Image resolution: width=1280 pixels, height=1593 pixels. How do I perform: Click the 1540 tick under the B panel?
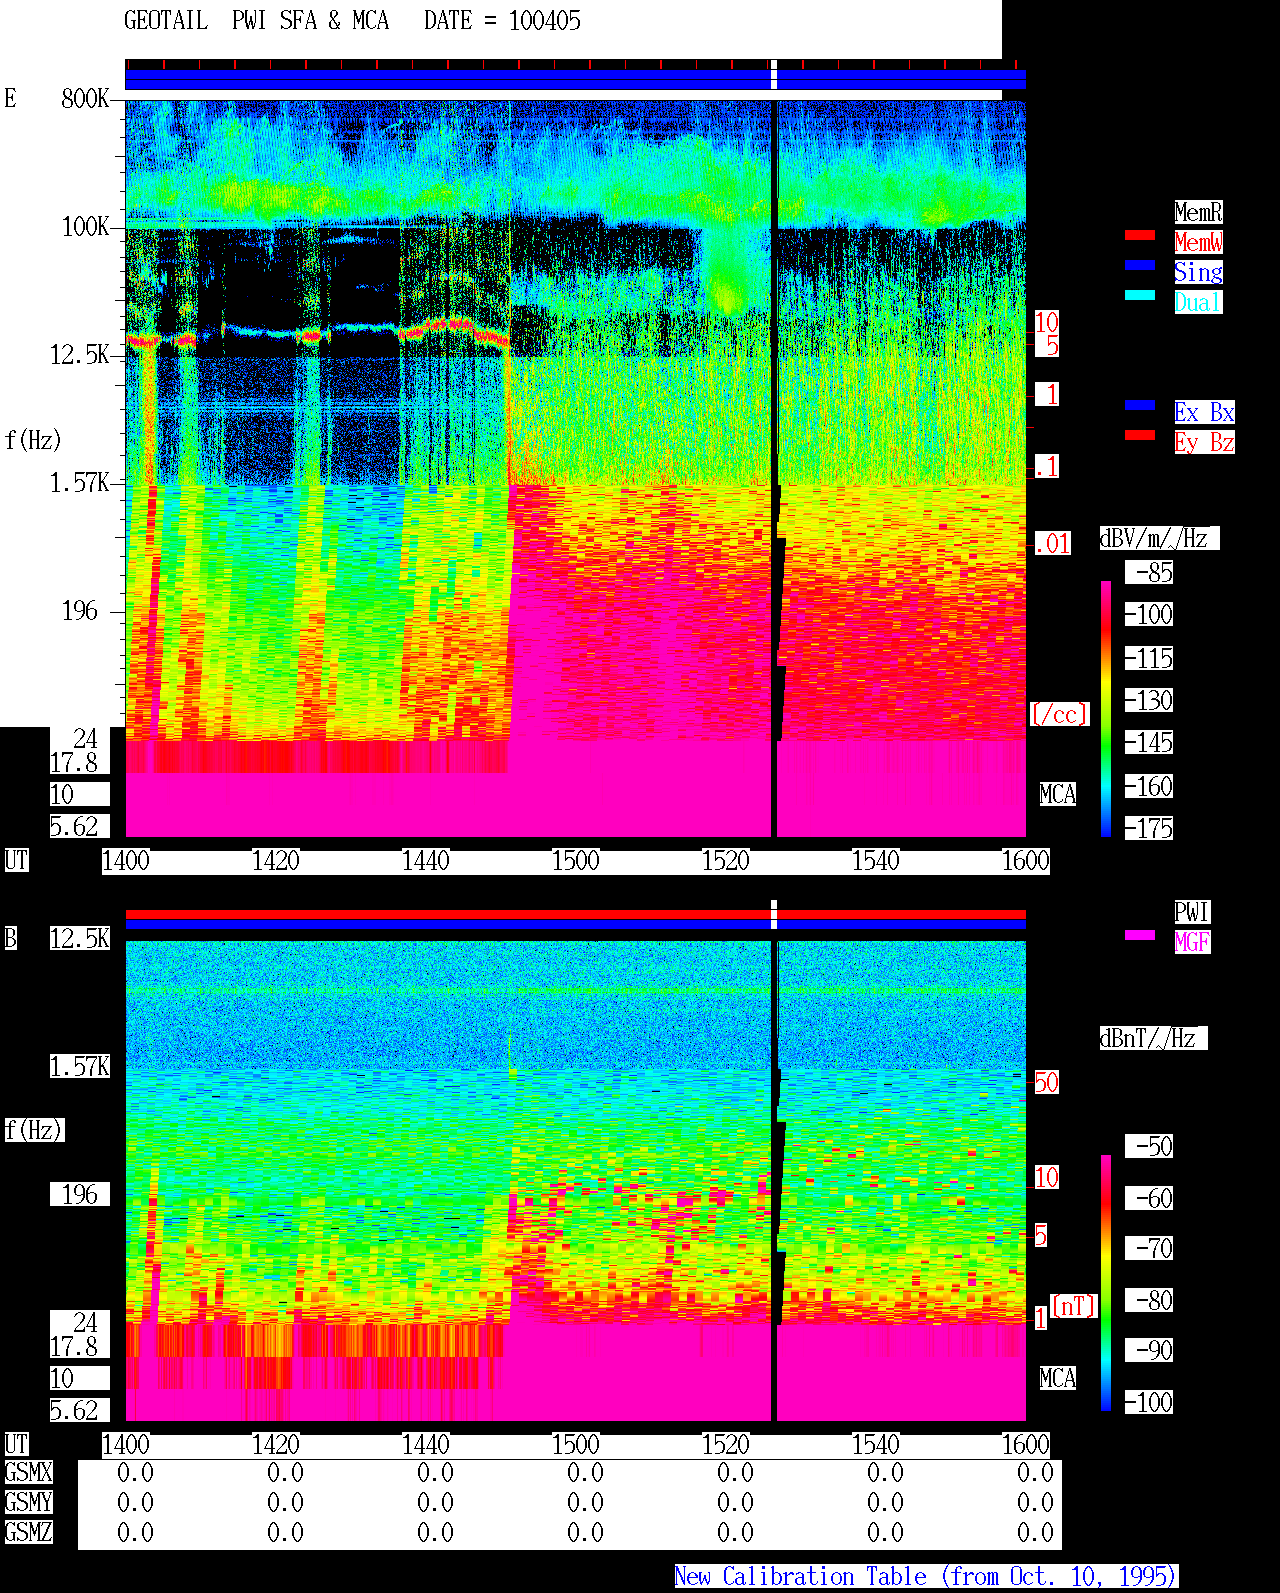click(x=875, y=1444)
